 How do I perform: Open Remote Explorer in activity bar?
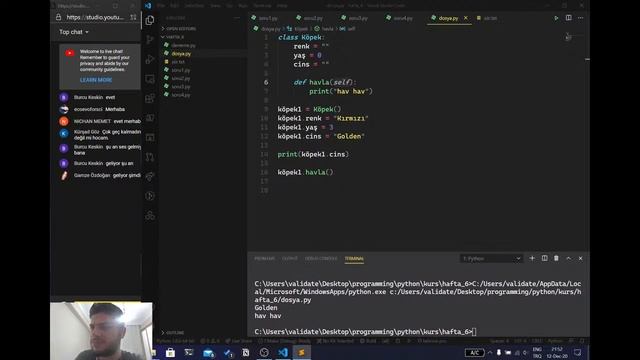tap(150, 79)
